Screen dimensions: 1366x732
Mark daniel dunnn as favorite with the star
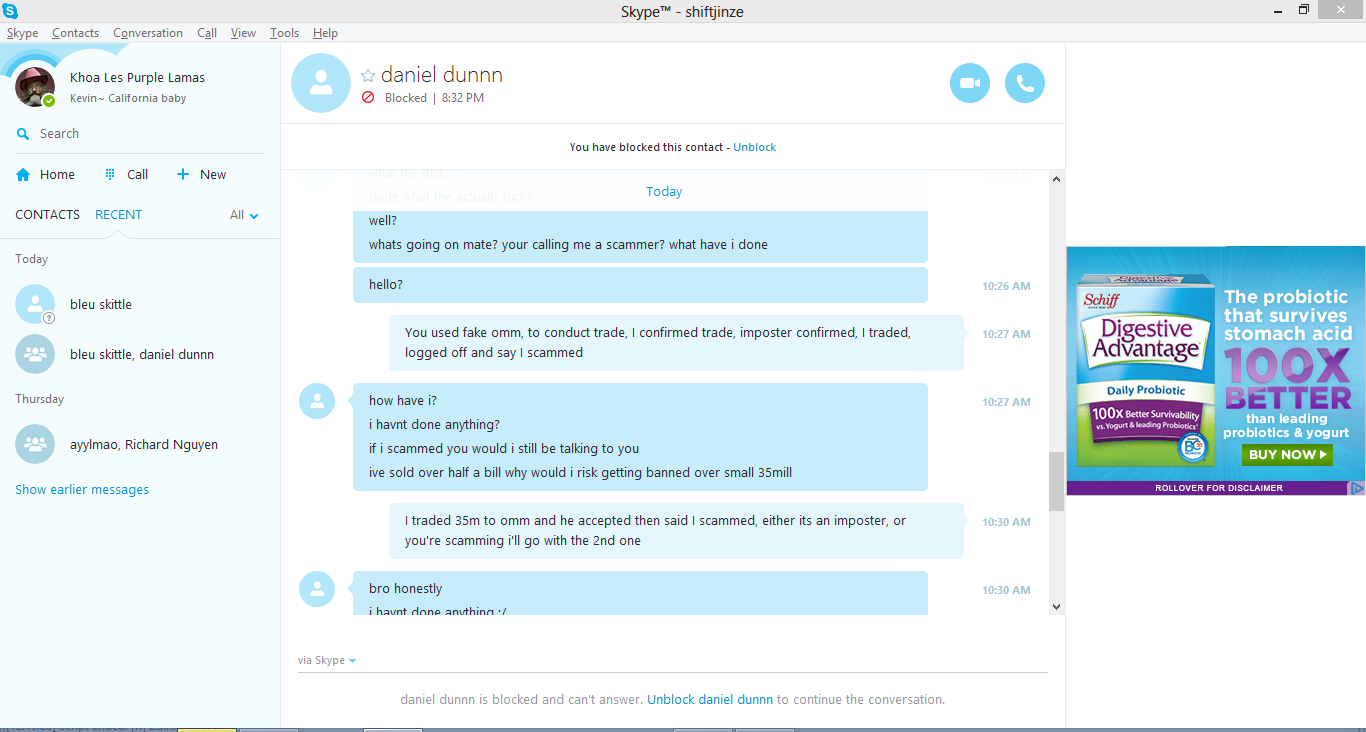pyautogui.click(x=368, y=76)
